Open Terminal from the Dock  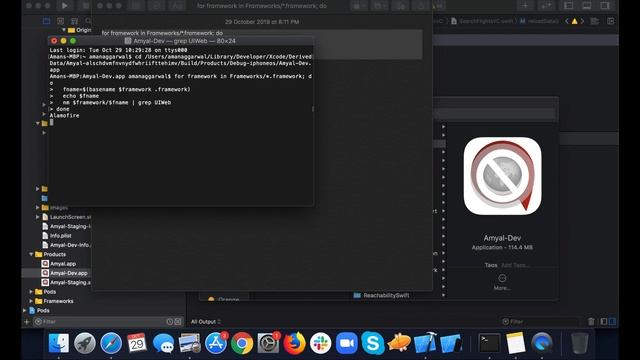pos(489,343)
